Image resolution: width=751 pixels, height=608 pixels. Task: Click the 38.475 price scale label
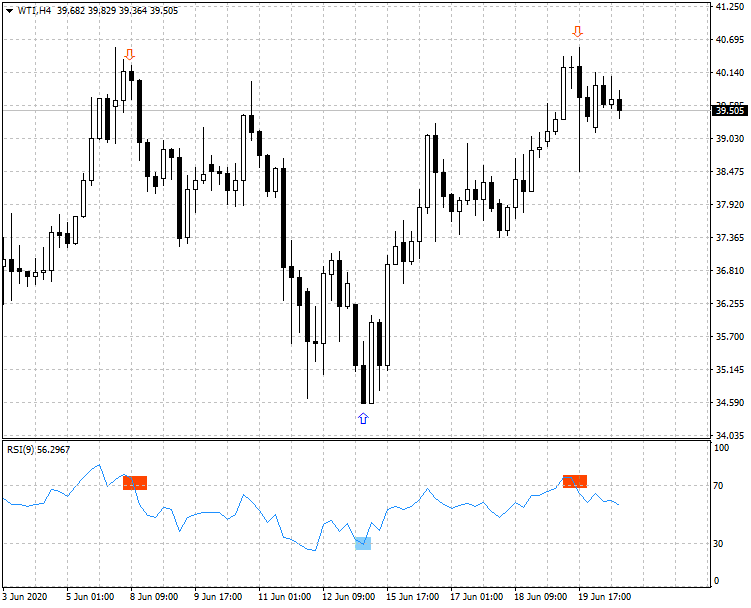729,172
